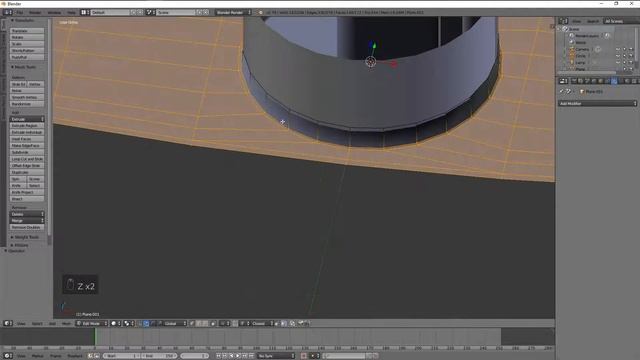640x360 pixels.
Task: Toggle limit selection to visible
Action: pos(213,323)
